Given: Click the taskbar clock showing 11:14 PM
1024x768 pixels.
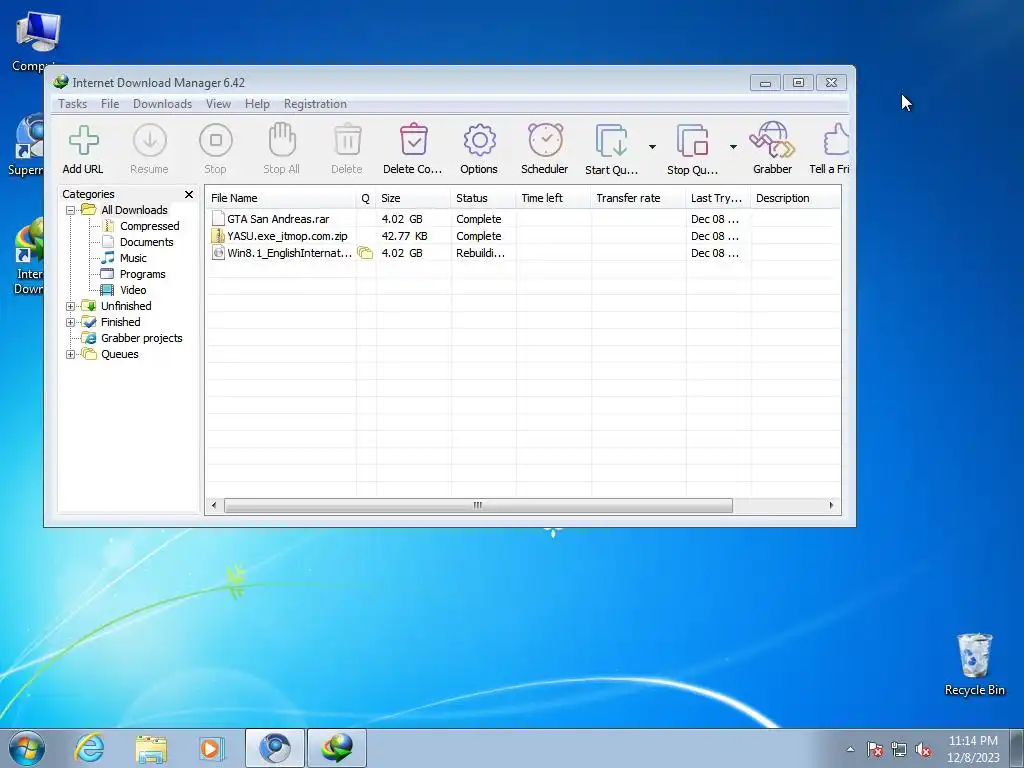Looking at the screenshot, I should 973,749.
